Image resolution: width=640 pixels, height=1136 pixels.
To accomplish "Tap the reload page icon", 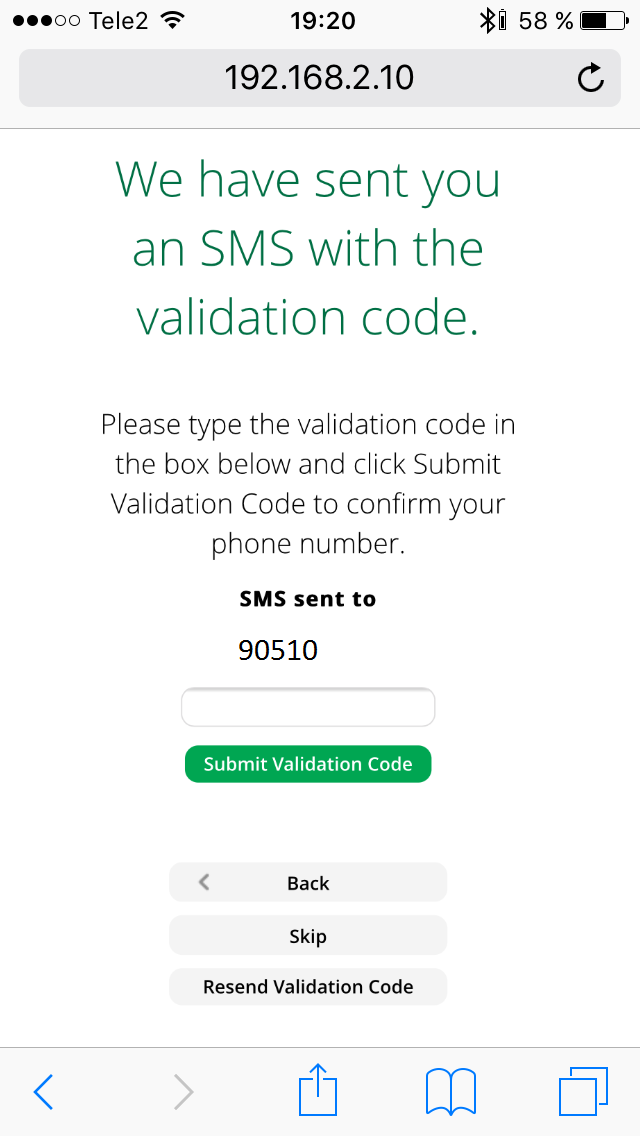I will pos(591,78).
